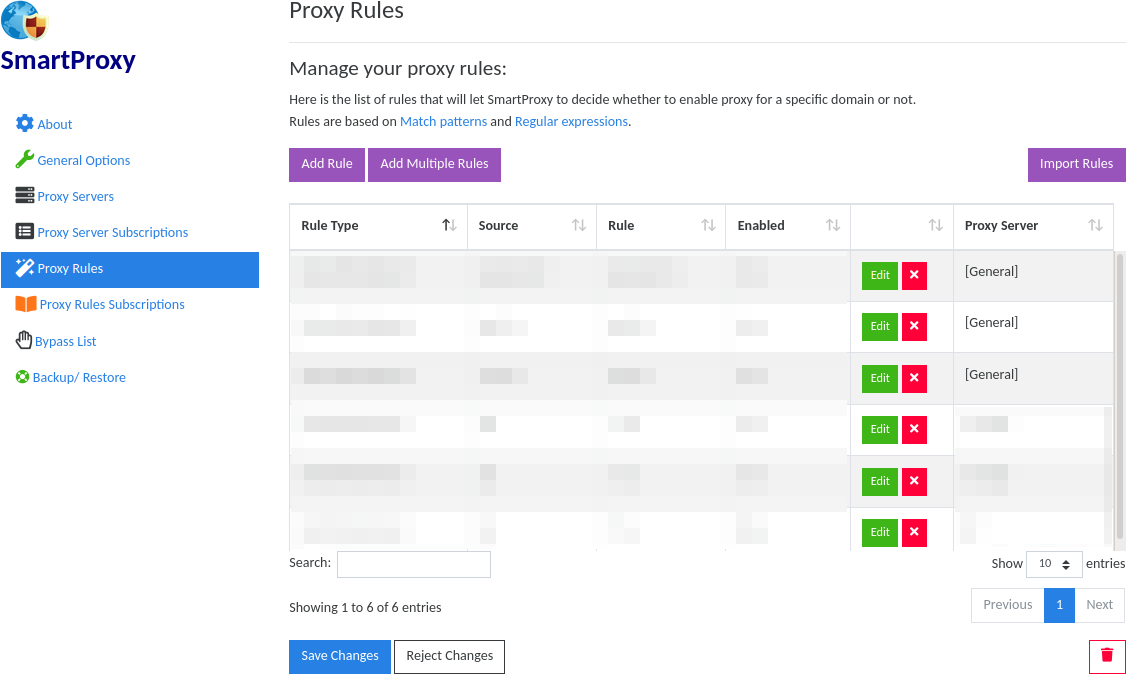Click the hand icon for Bypass List
This screenshot has height=679, width=1130.
pyautogui.click(x=24, y=341)
